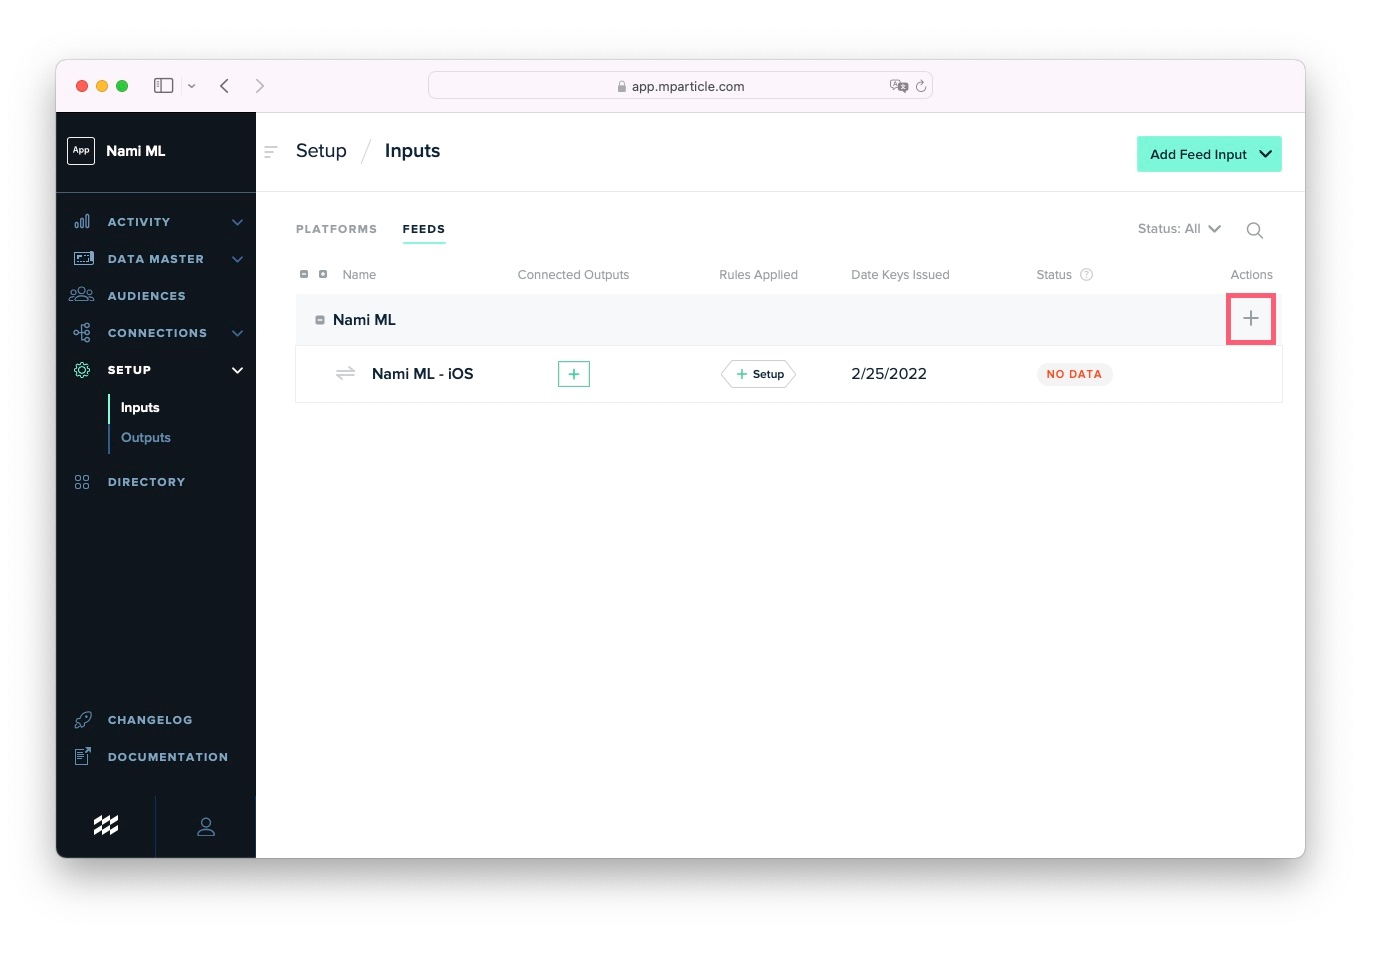1374x965 pixels.
Task: Expand the Data Master menu chevron
Action: (x=237, y=259)
